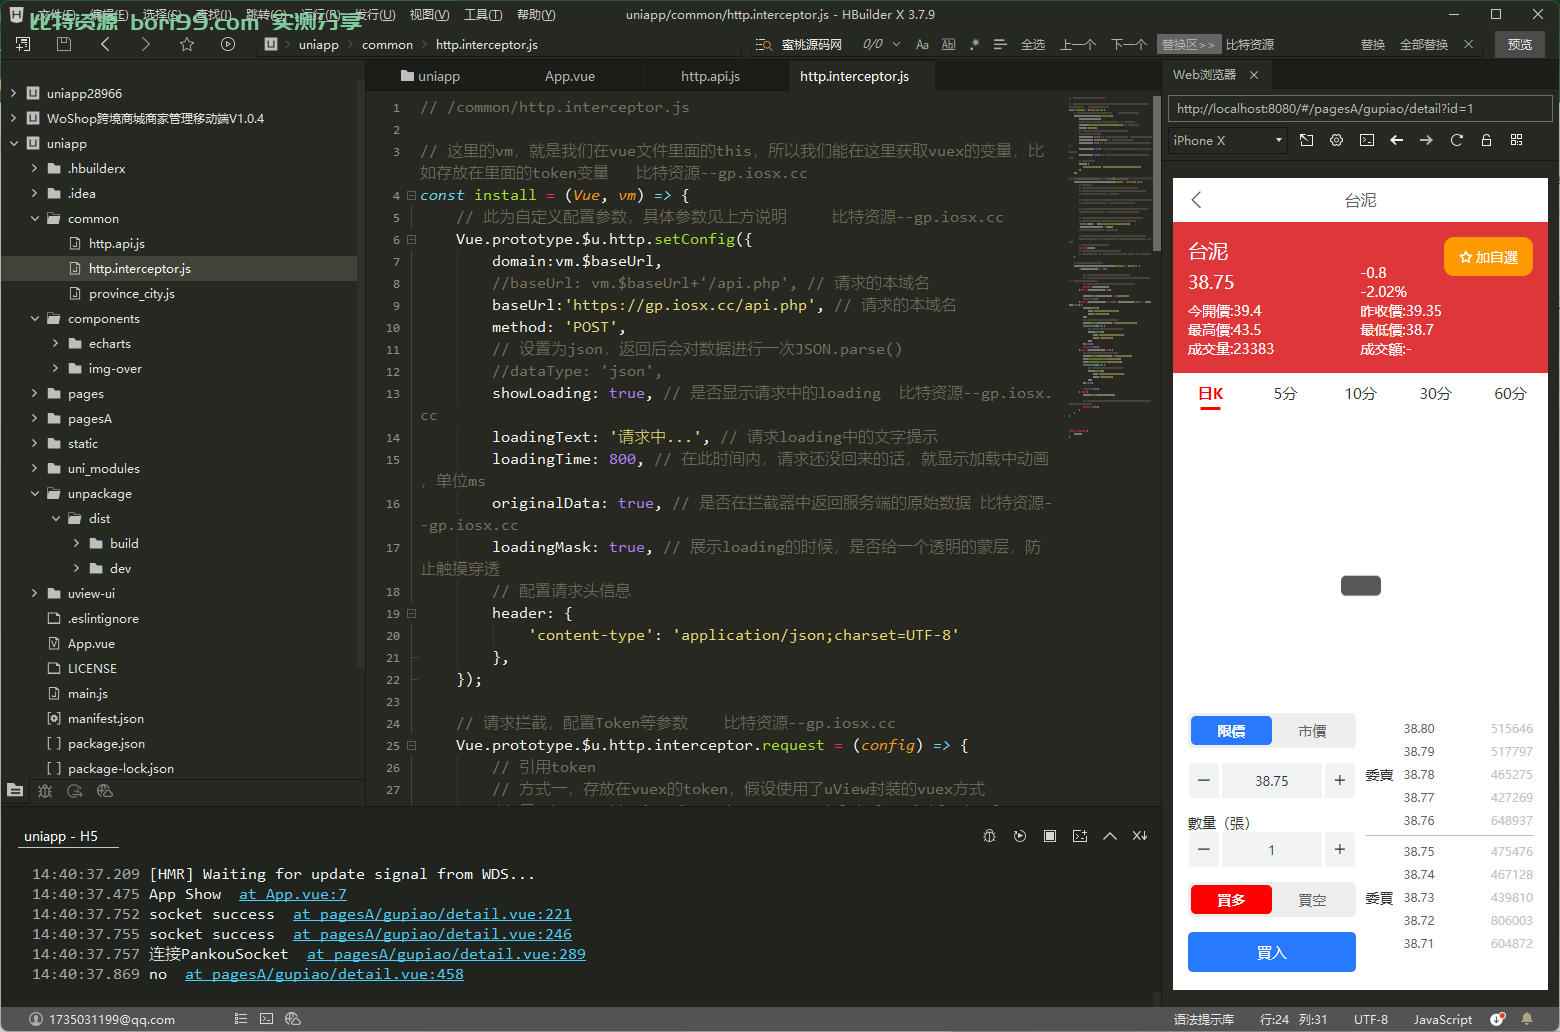
Task: Open link at App.vue:7 in console
Action: click(x=293, y=894)
